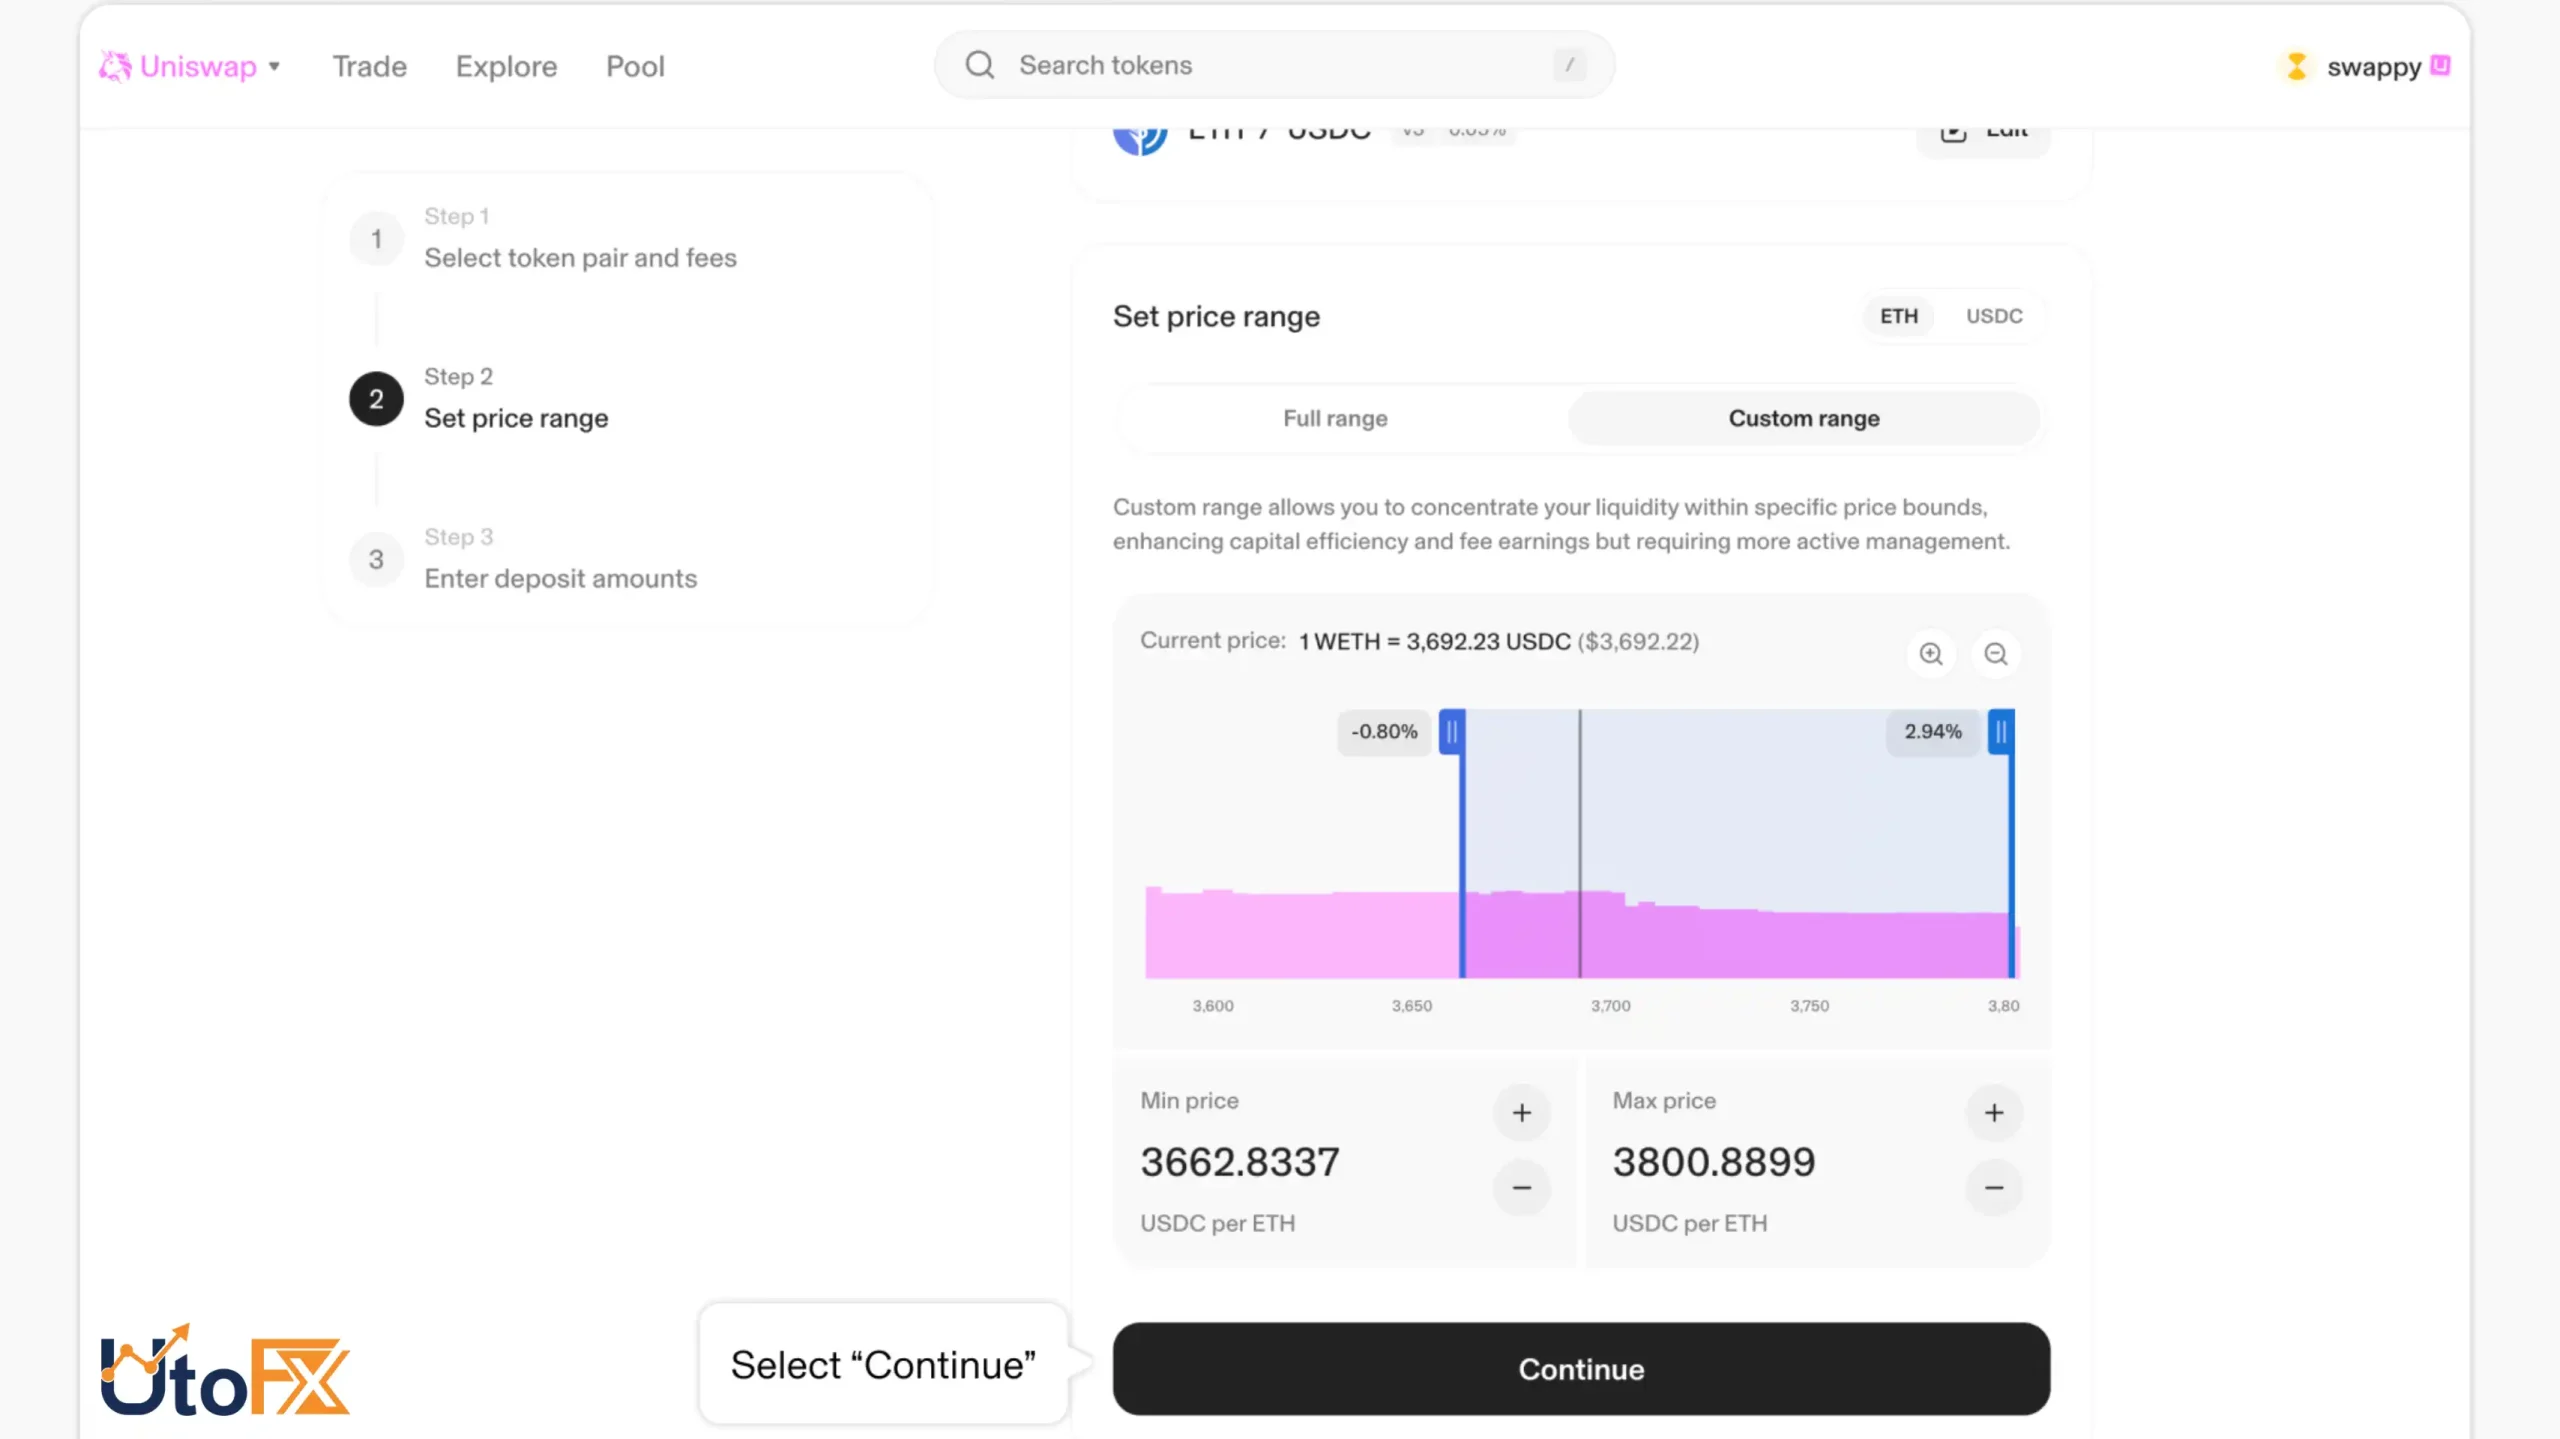Expand the Uniswap dropdown arrow
This screenshot has height=1439, width=2560.
274,66
